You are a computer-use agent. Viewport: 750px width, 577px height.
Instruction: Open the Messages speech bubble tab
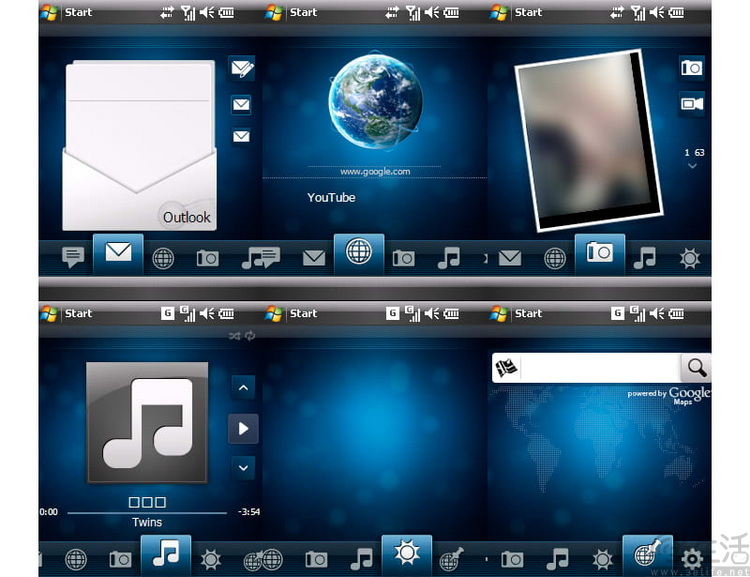72,258
